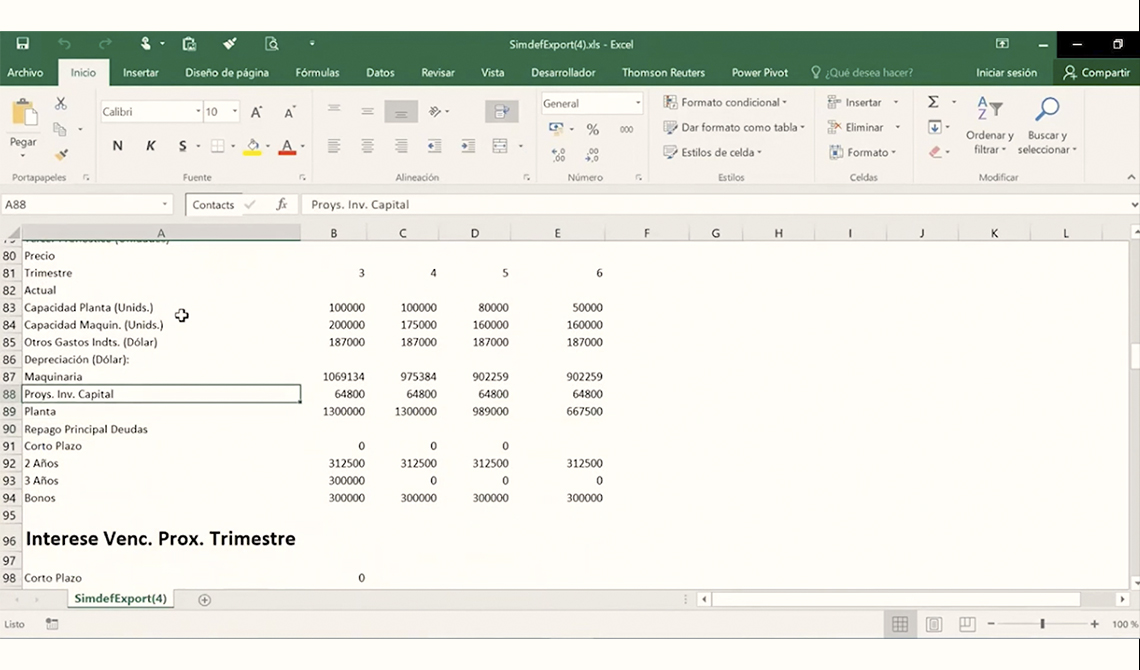Increase indent in cell

coord(468,146)
